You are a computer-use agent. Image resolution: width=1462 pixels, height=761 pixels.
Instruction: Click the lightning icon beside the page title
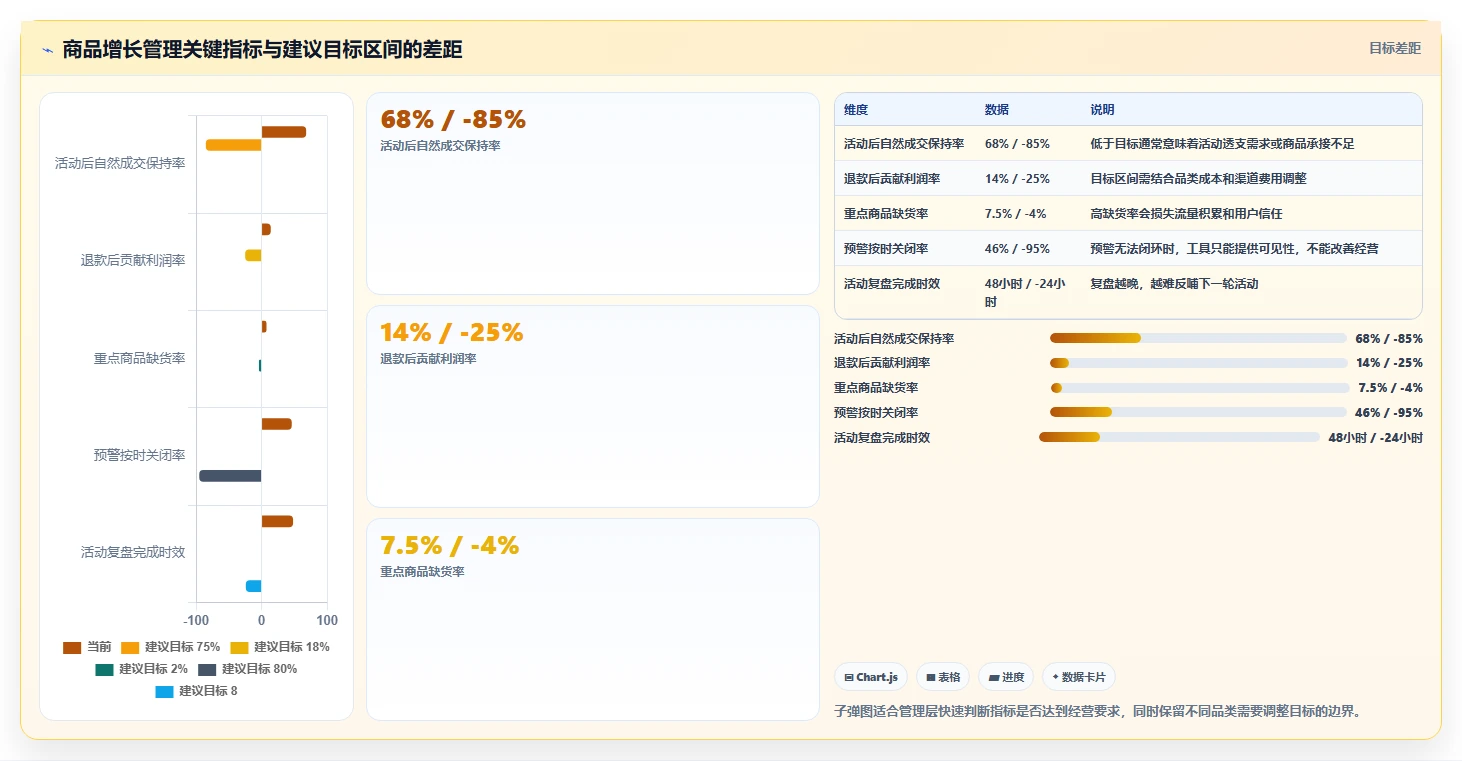pyautogui.click(x=48, y=50)
